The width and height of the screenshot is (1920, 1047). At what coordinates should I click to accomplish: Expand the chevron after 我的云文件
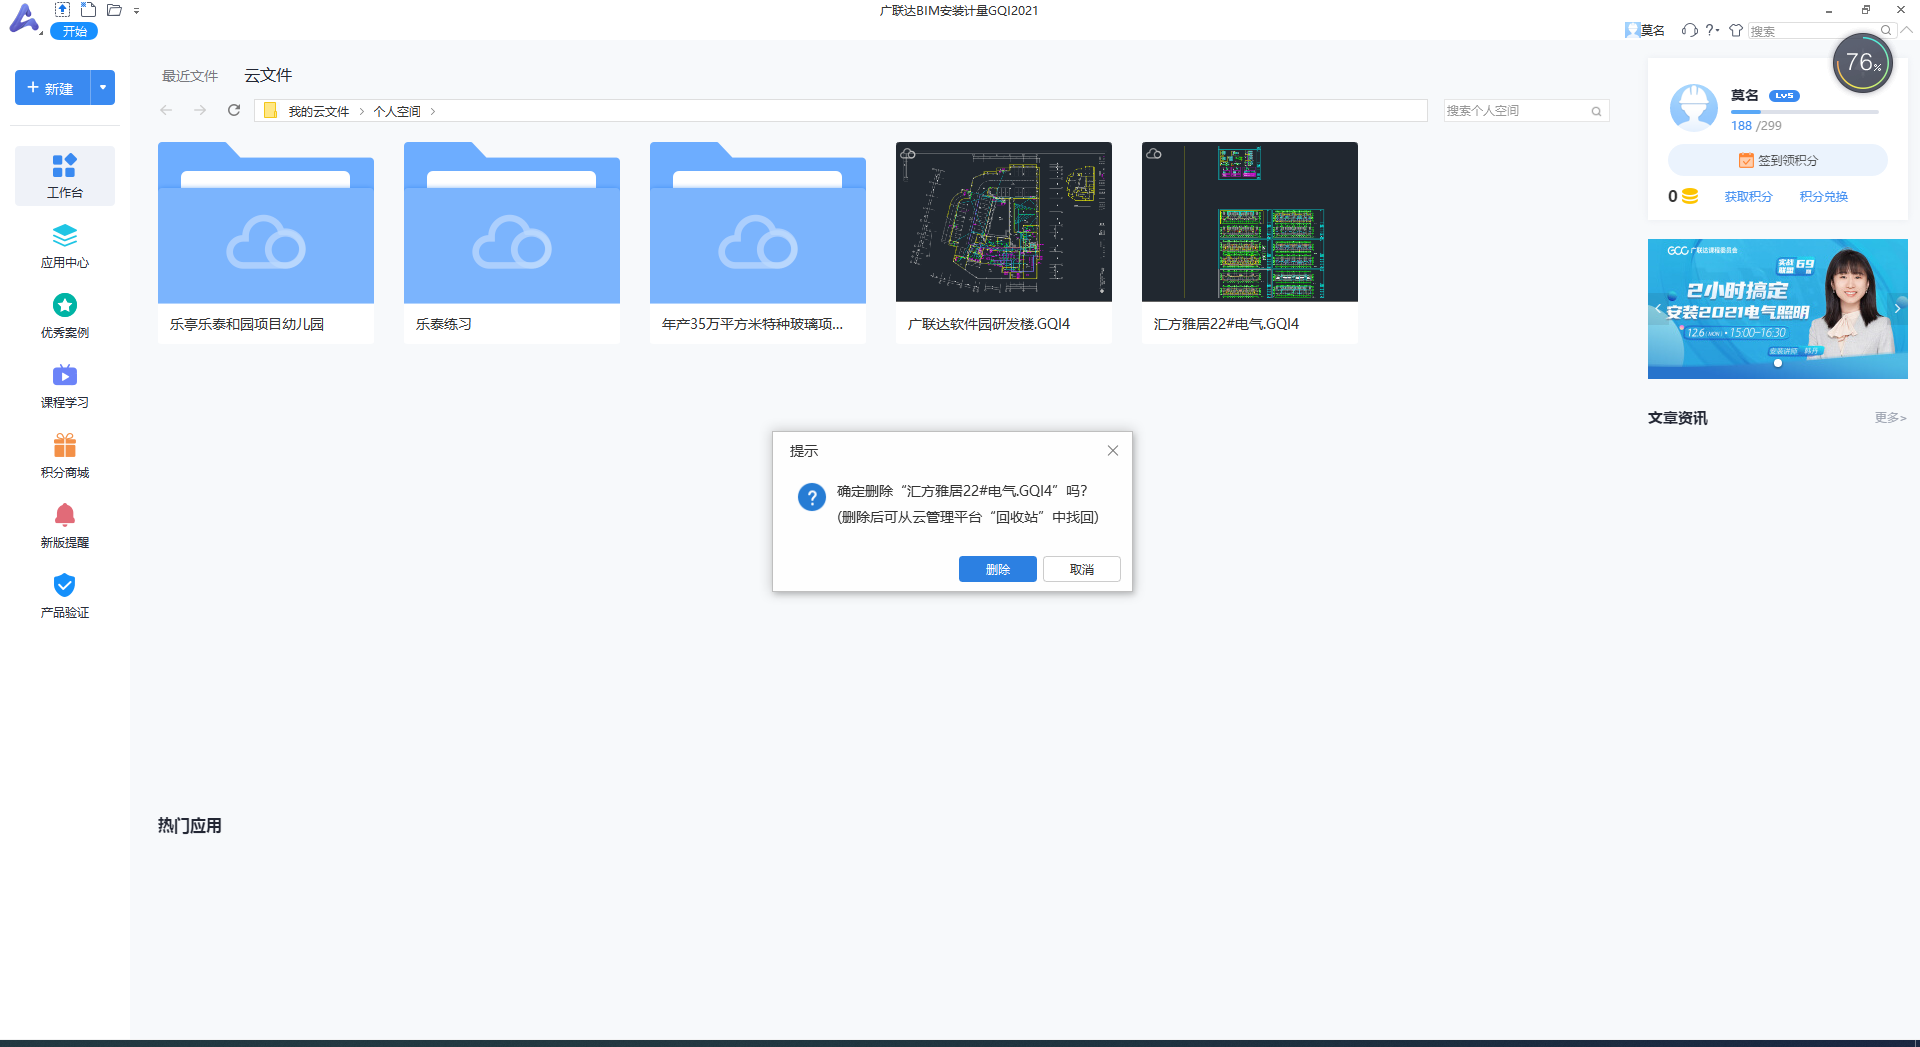[x=362, y=111]
